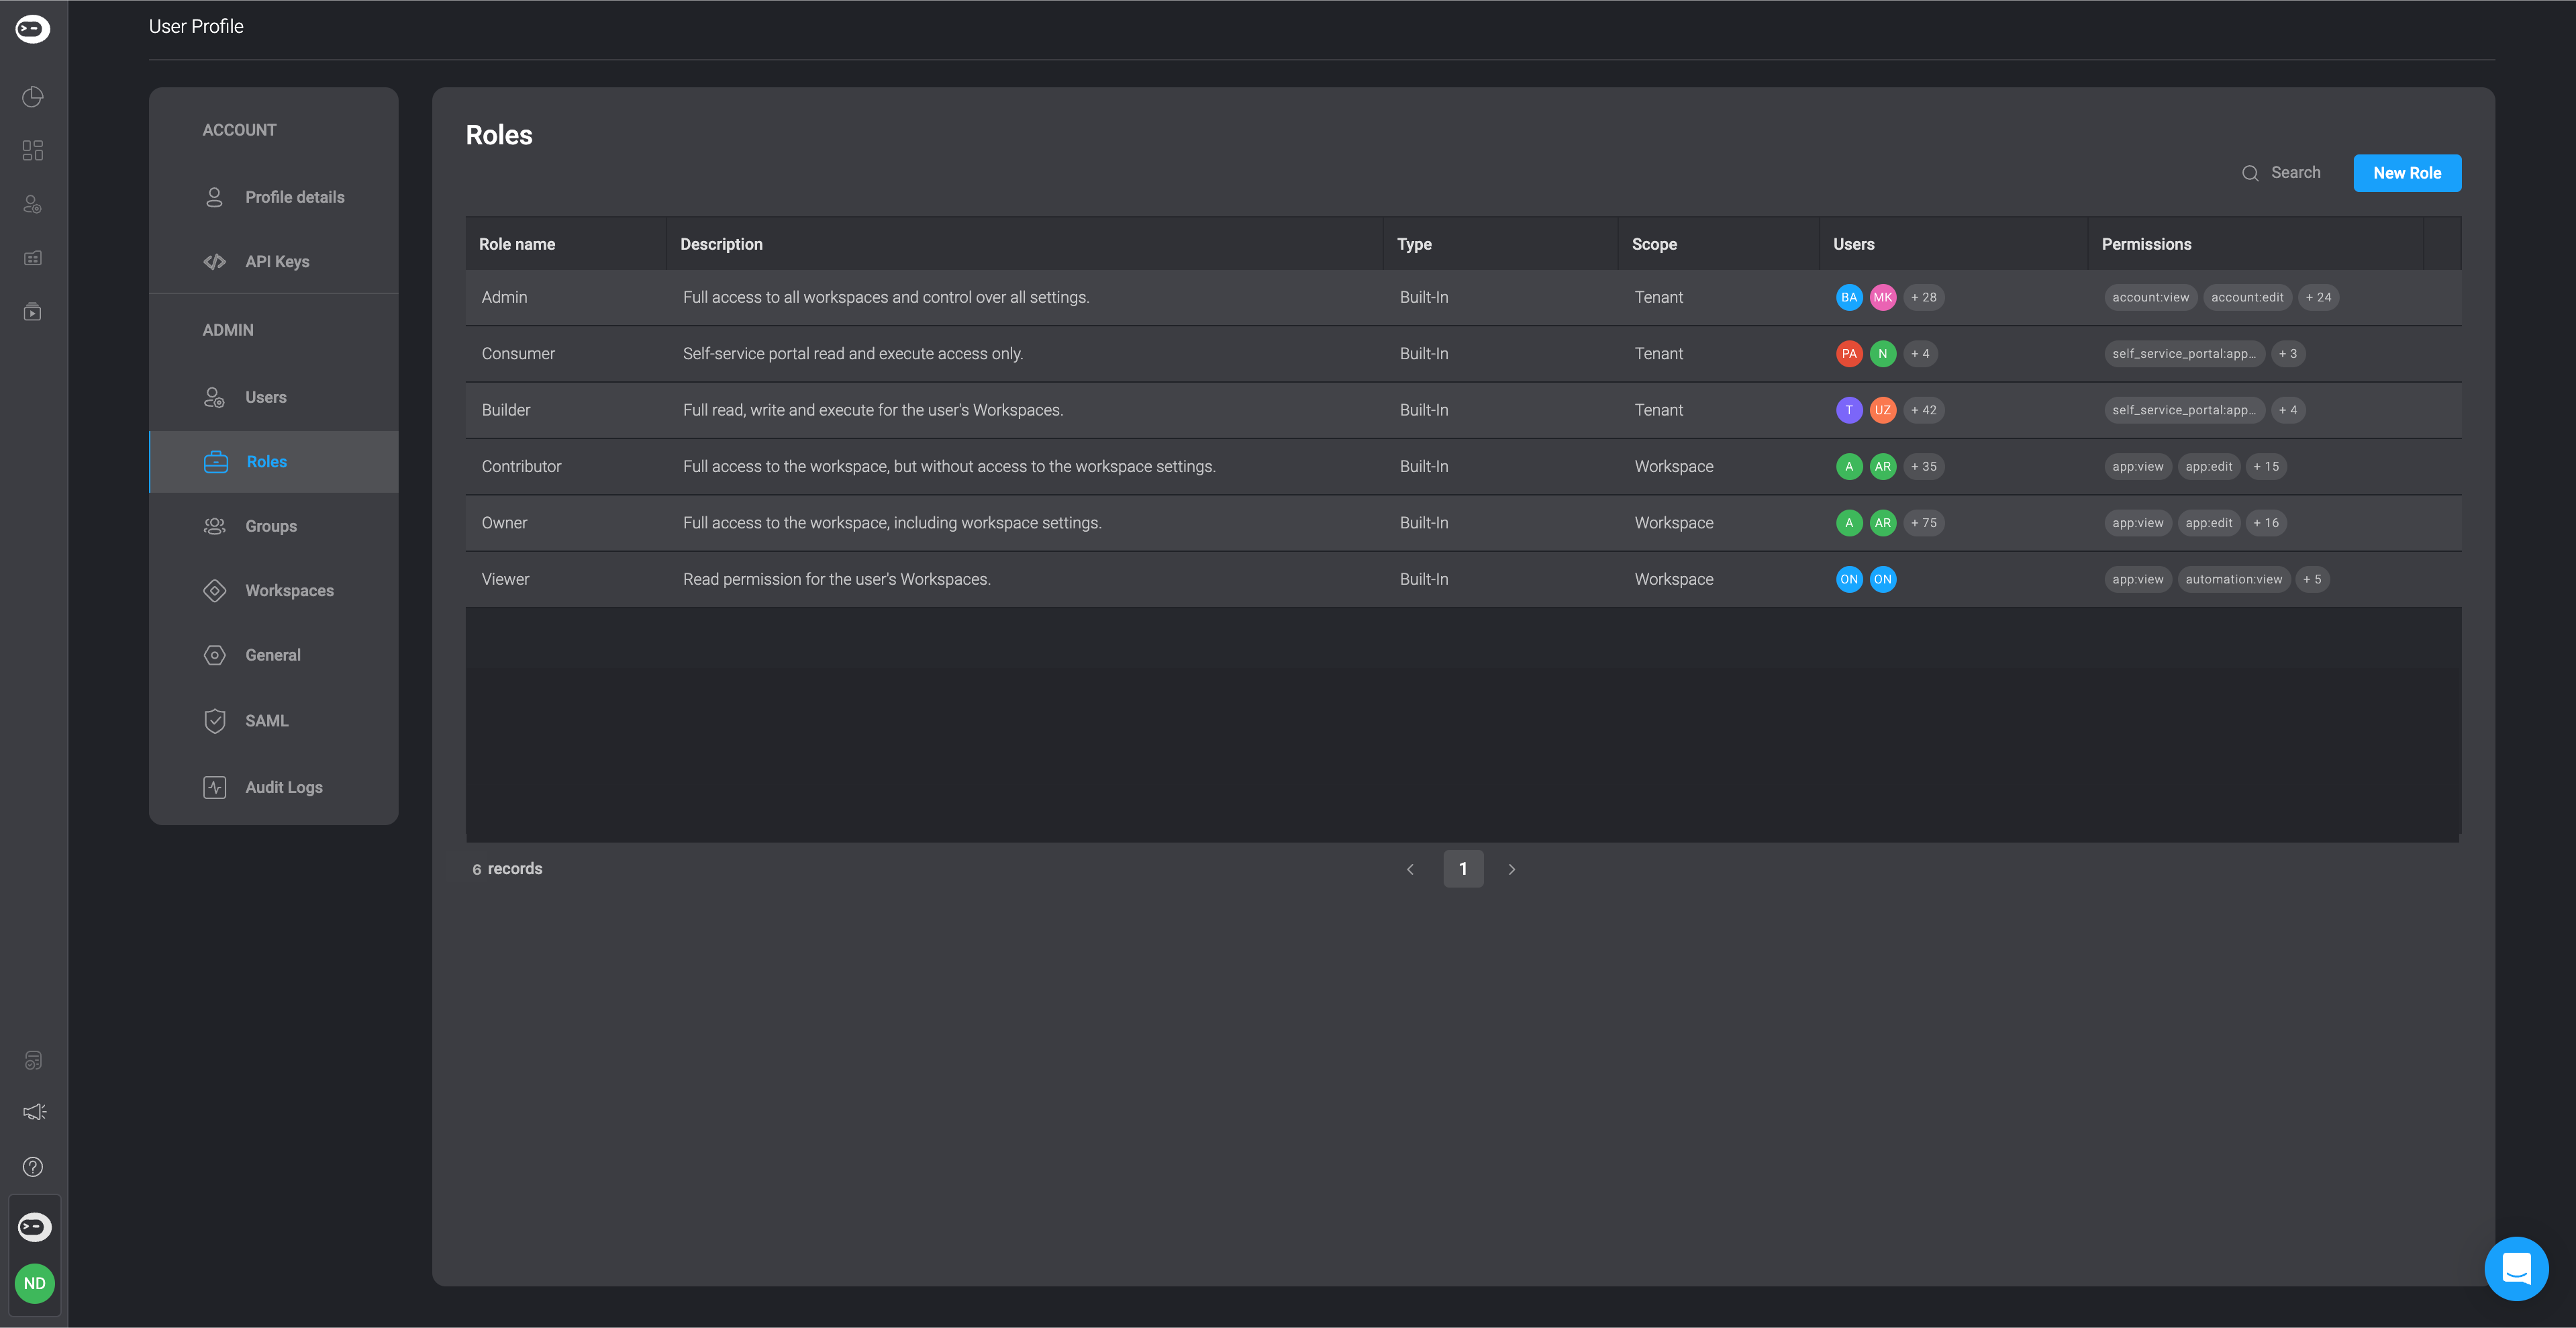Expand +28 users in Admin row
This screenshot has width=2576, height=1328.
[x=1923, y=297]
